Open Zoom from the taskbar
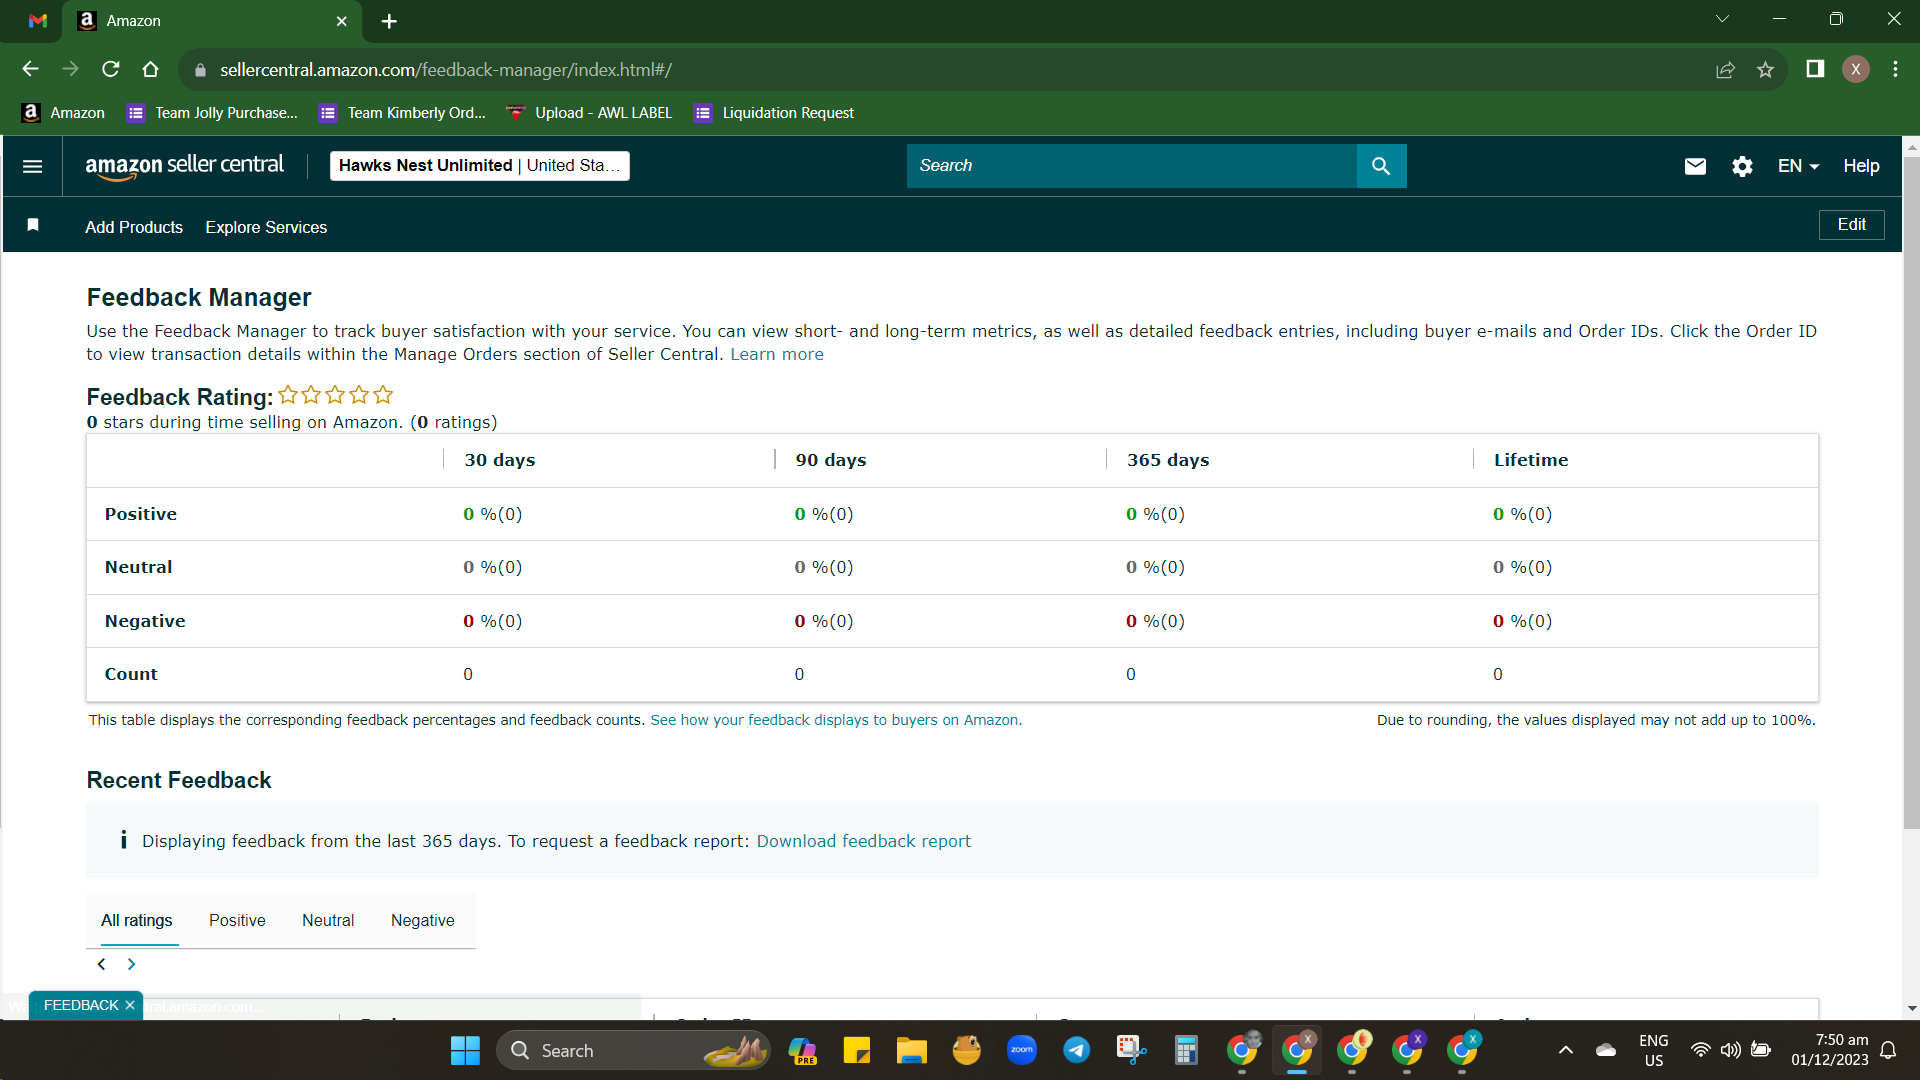The image size is (1920, 1080). (x=1021, y=1050)
